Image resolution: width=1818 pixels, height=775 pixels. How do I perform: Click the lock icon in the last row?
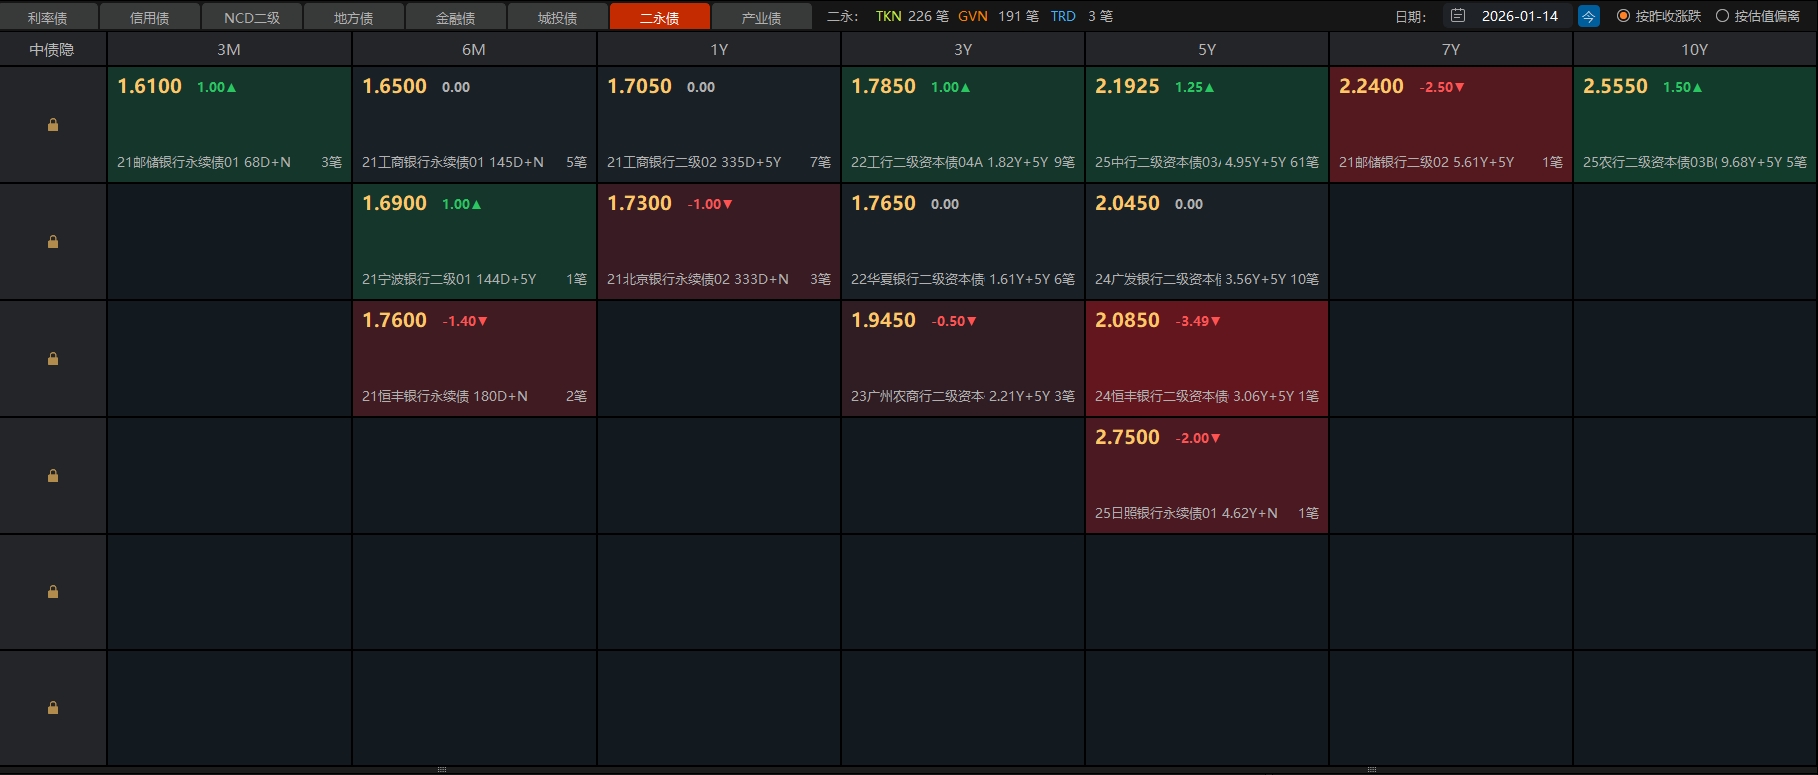[x=53, y=708]
